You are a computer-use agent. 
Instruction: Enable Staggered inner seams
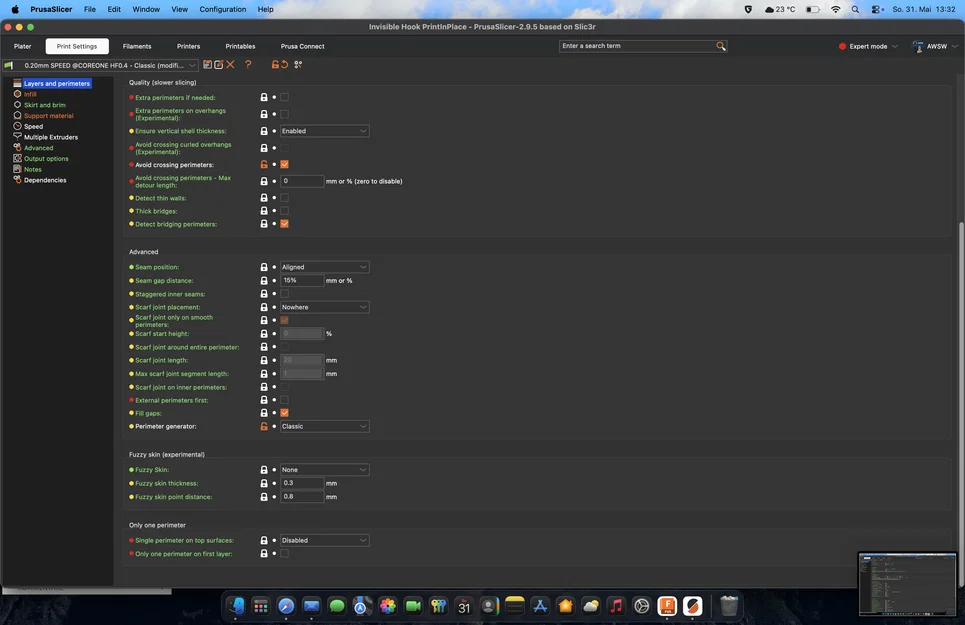pos(284,294)
